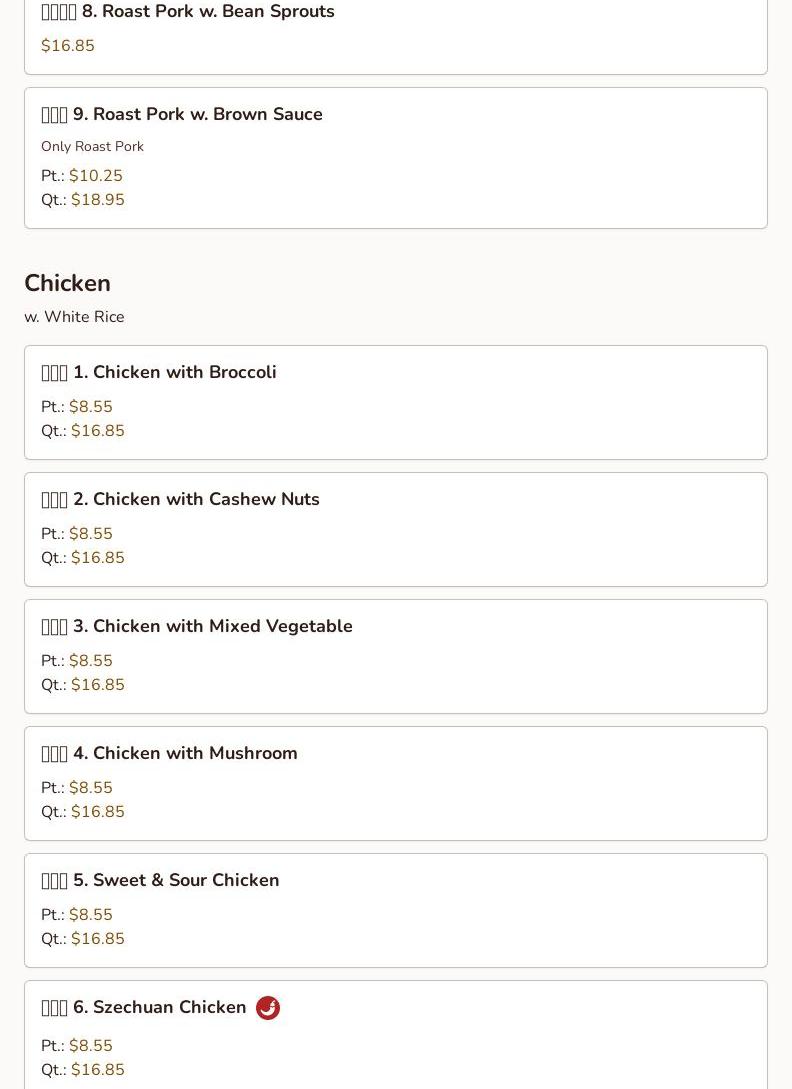
Task: Select Roast Pork w. Brown Sauce
Action: (x=182, y=115)
